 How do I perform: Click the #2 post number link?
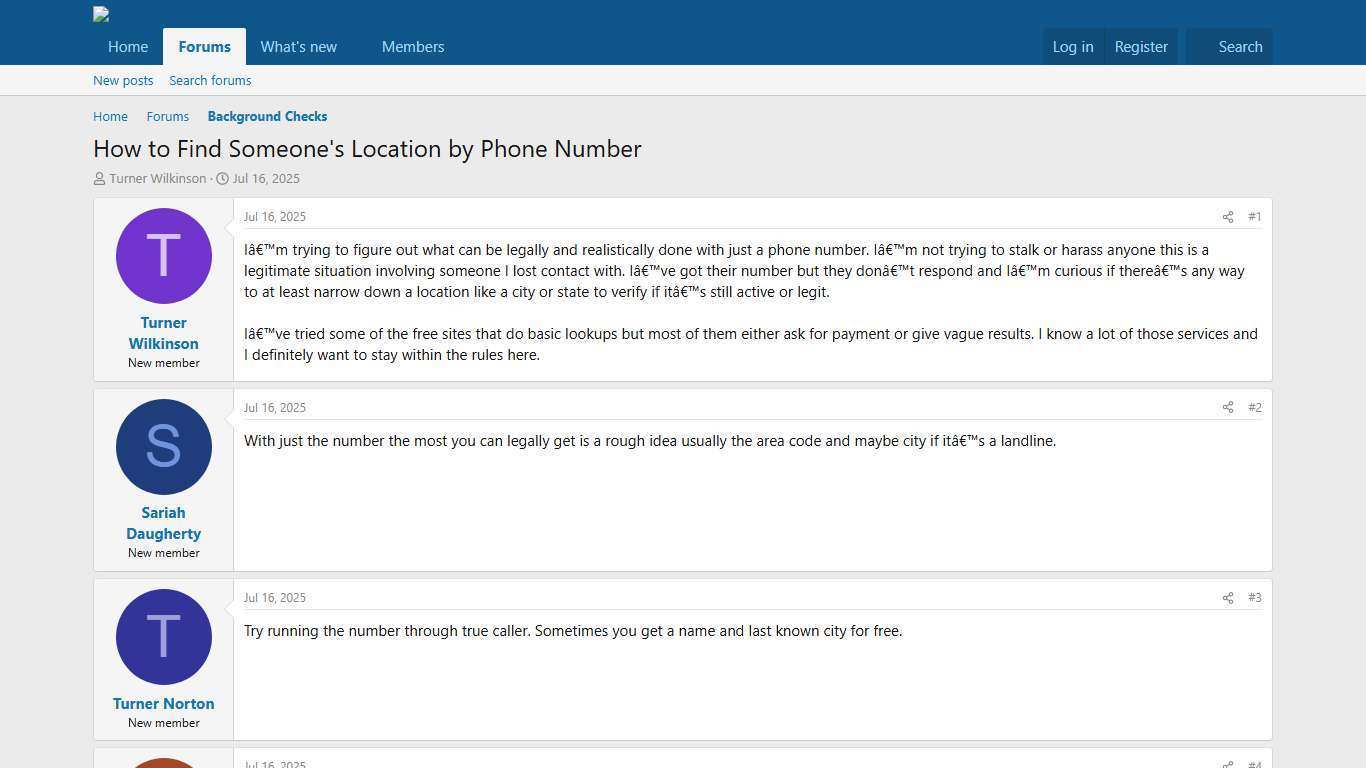[1255, 407]
